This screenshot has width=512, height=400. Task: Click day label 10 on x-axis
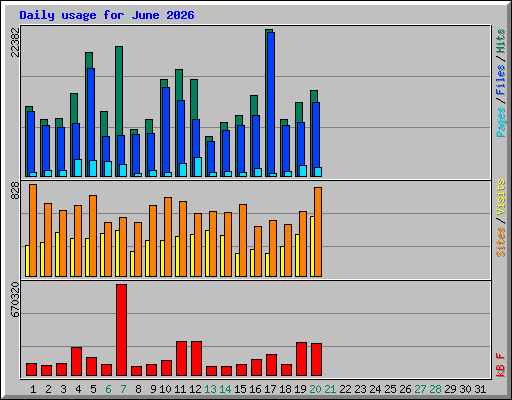coord(165,389)
